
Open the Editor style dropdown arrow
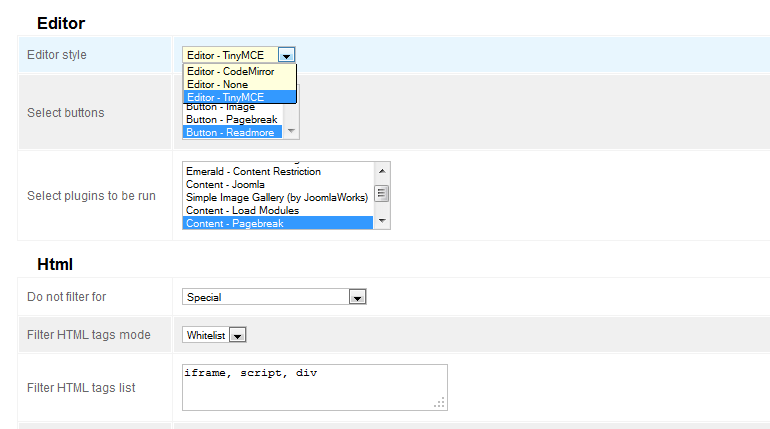pos(287,55)
